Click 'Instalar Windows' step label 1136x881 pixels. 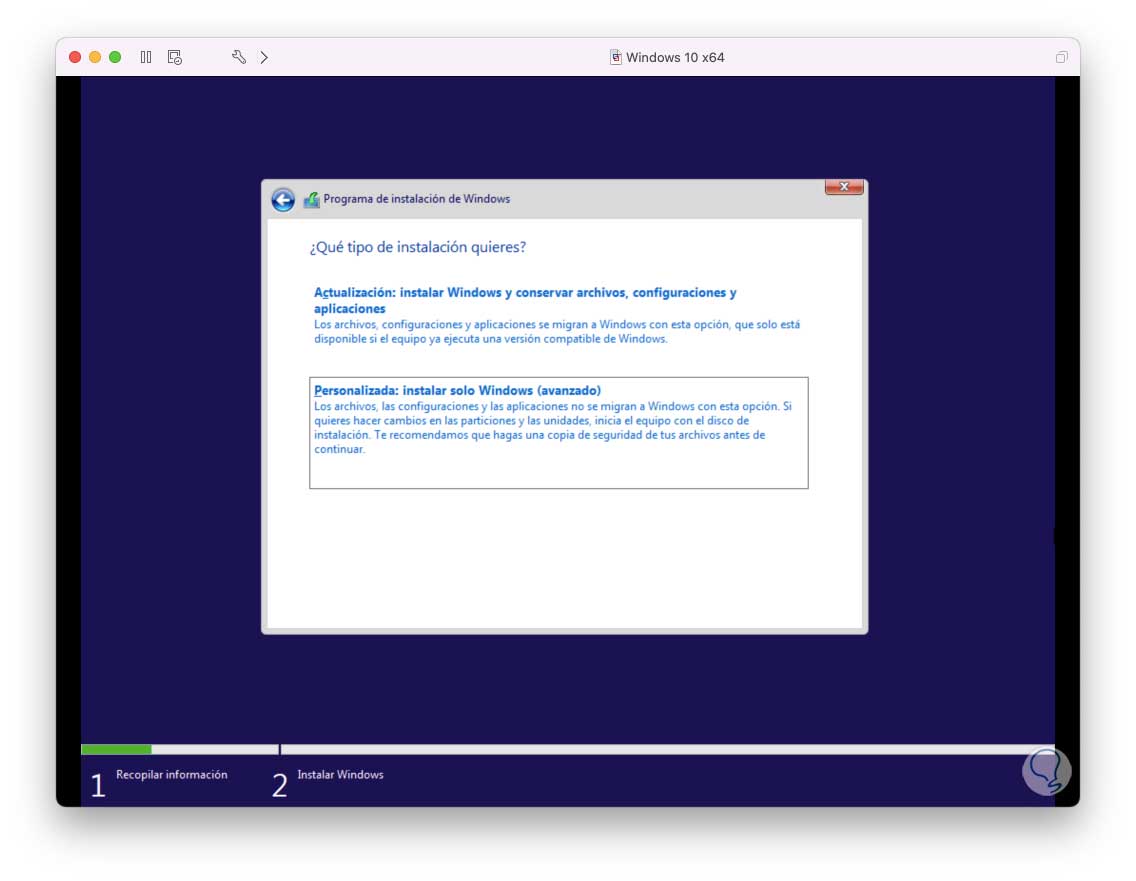click(341, 774)
